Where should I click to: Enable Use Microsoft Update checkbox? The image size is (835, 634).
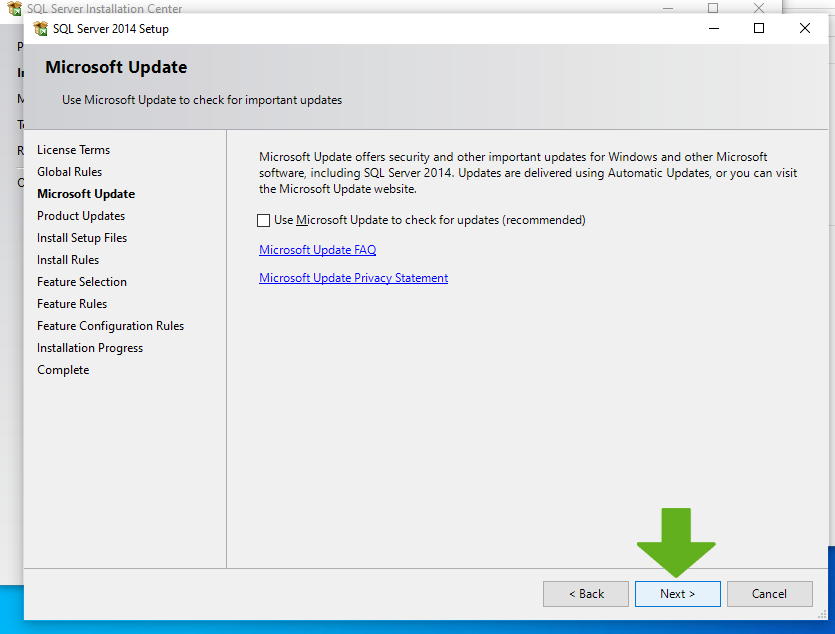[264, 220]
